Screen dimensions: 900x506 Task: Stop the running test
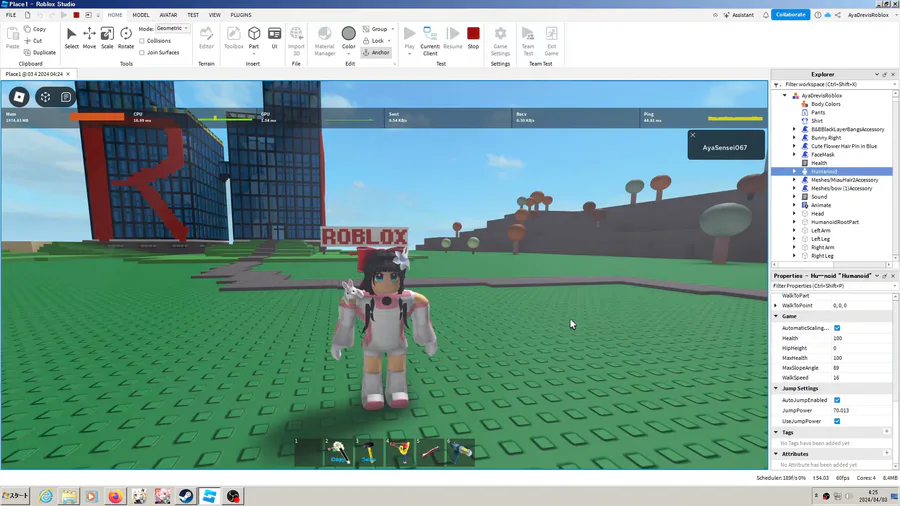coord(473,38)
